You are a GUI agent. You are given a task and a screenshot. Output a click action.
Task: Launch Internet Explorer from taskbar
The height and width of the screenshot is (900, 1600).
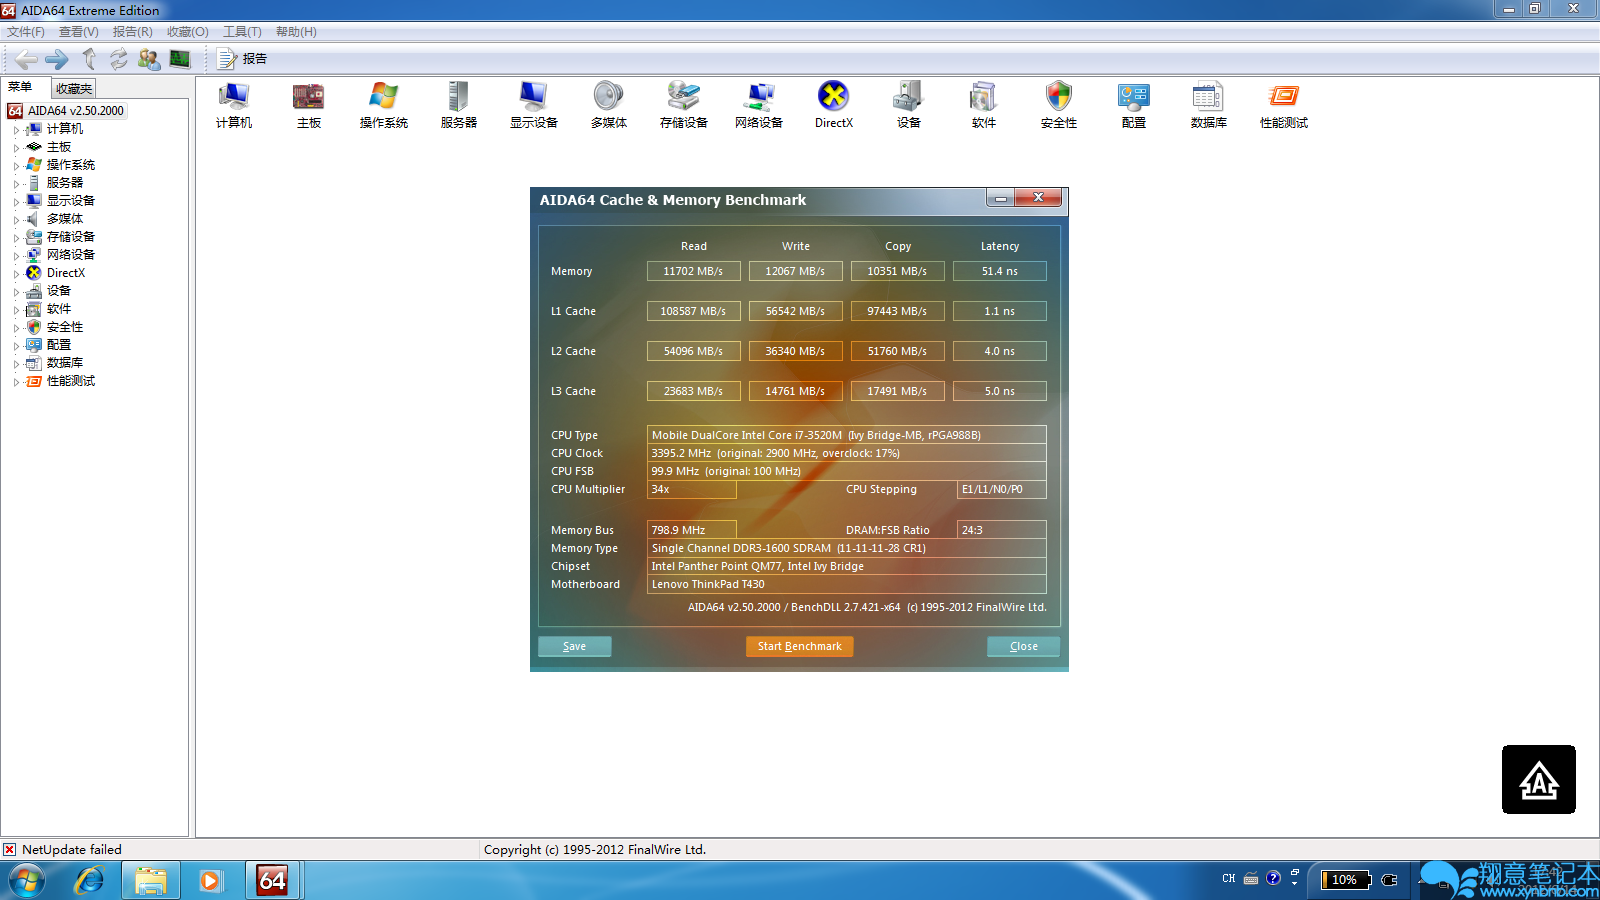pyautogui.click(x=89, y=881)
